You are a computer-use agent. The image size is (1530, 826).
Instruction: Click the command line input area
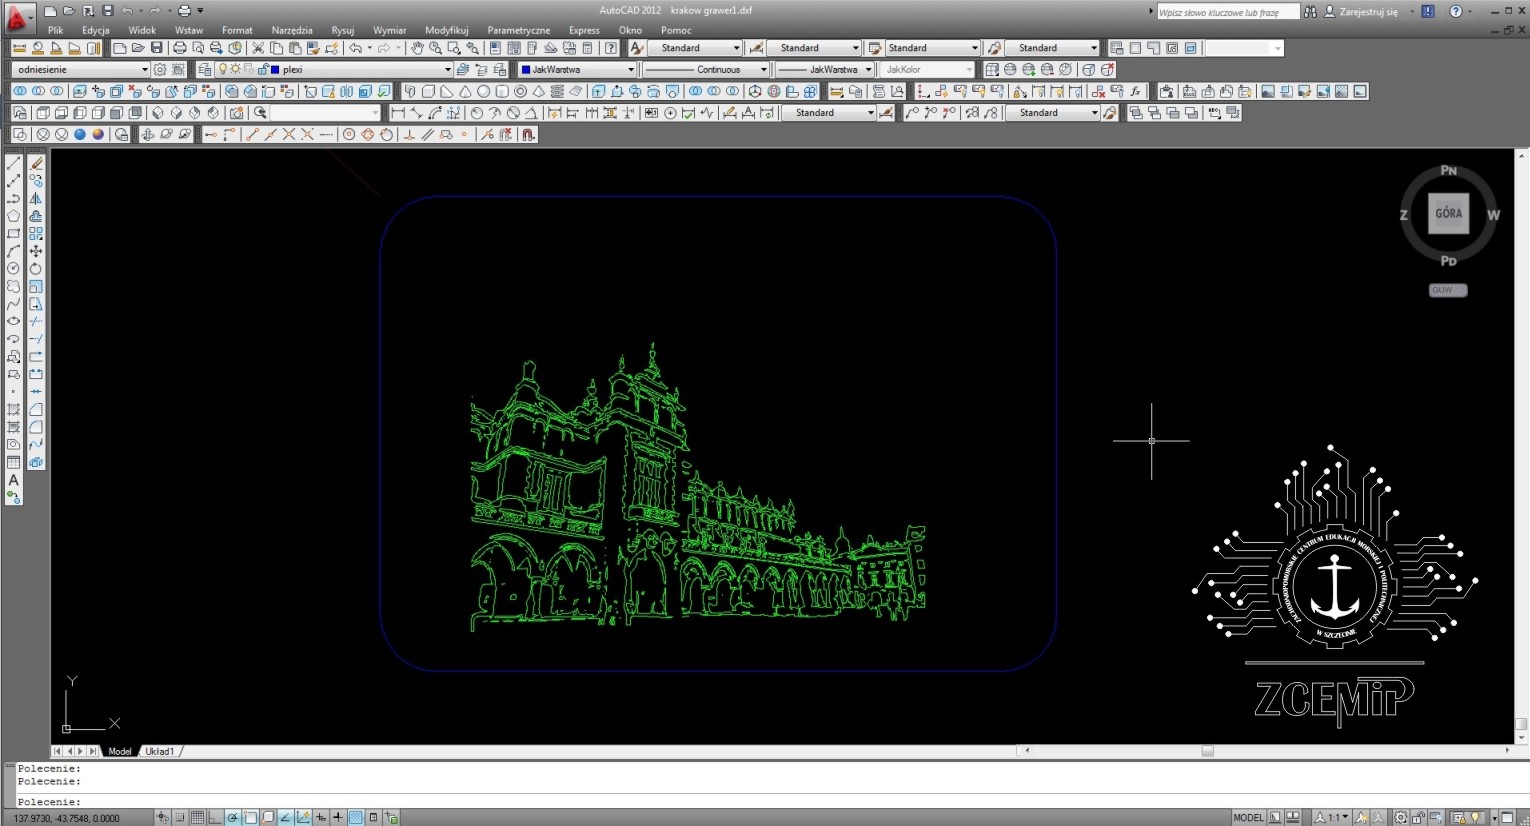tap(765, 802)
